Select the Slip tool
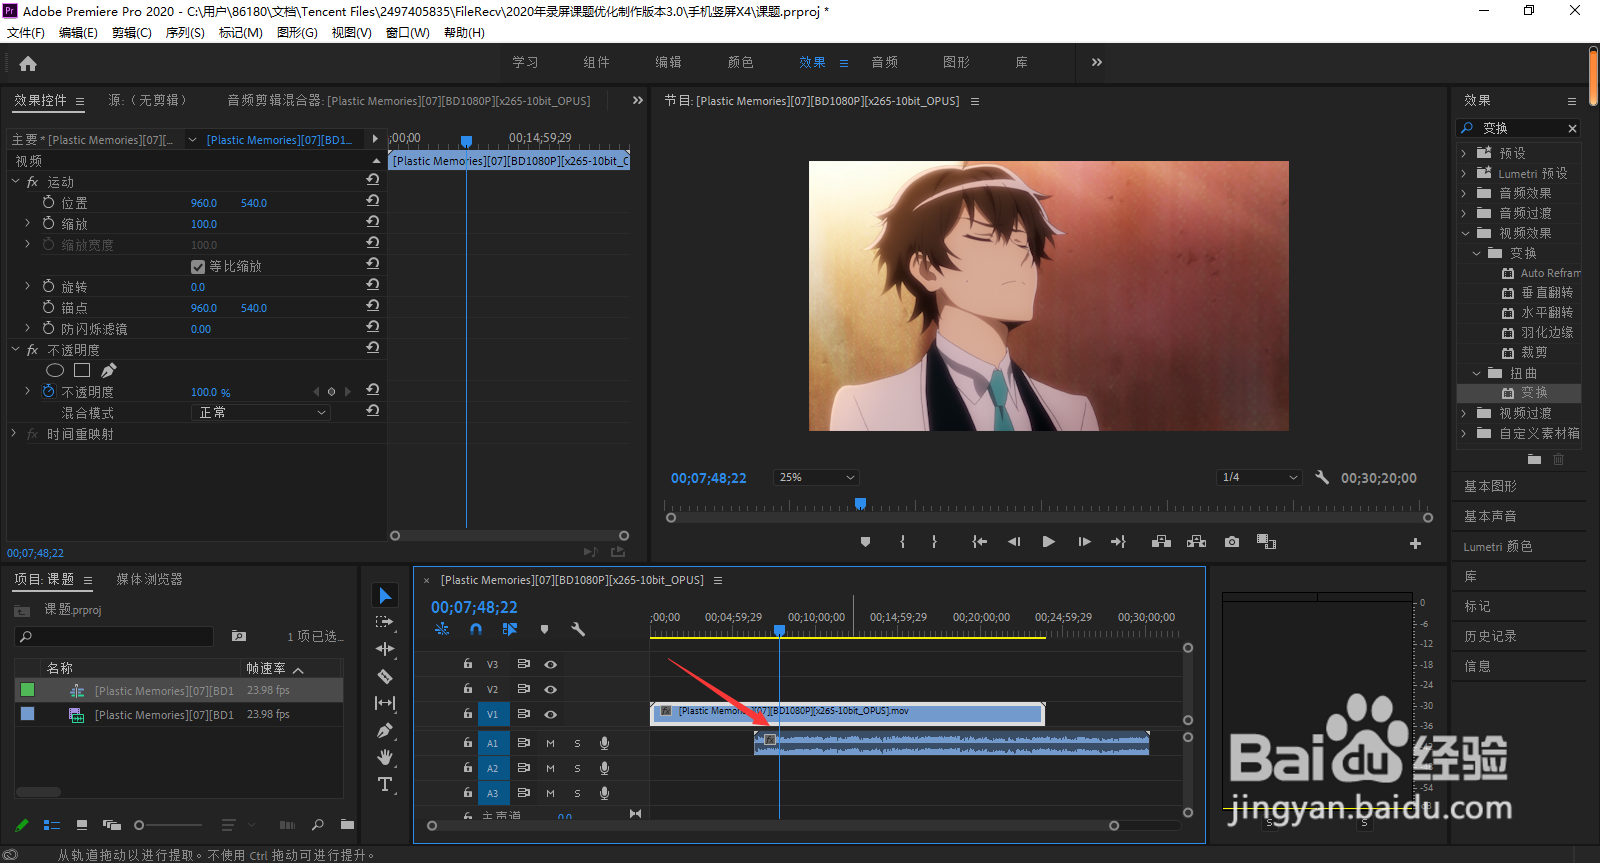The image size is (1600, 863). point(385,703)
